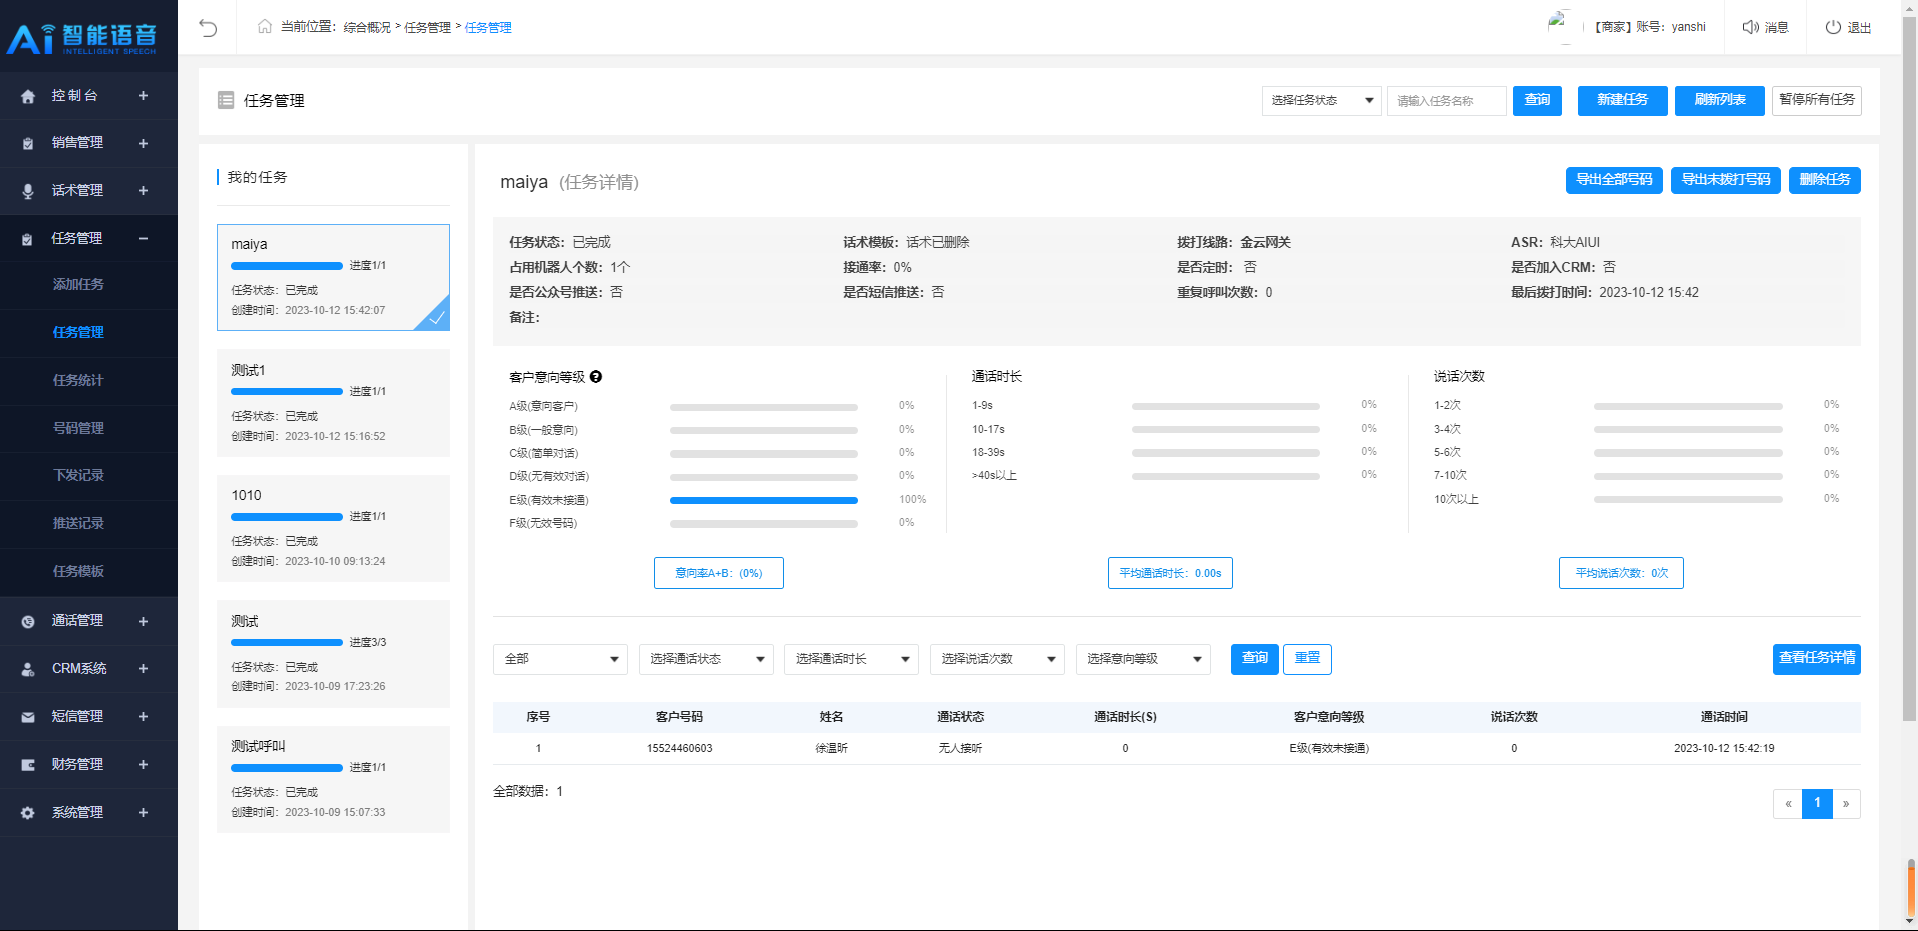
Task: Open 下发记录 submenu item
Action: click(78, 475)
